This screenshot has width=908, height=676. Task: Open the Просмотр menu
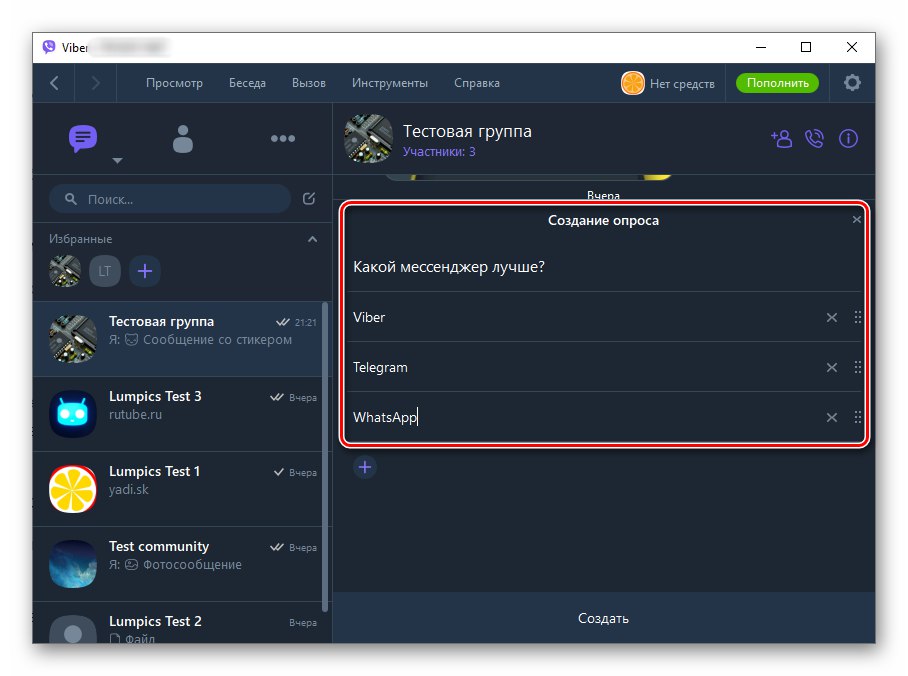174,83
